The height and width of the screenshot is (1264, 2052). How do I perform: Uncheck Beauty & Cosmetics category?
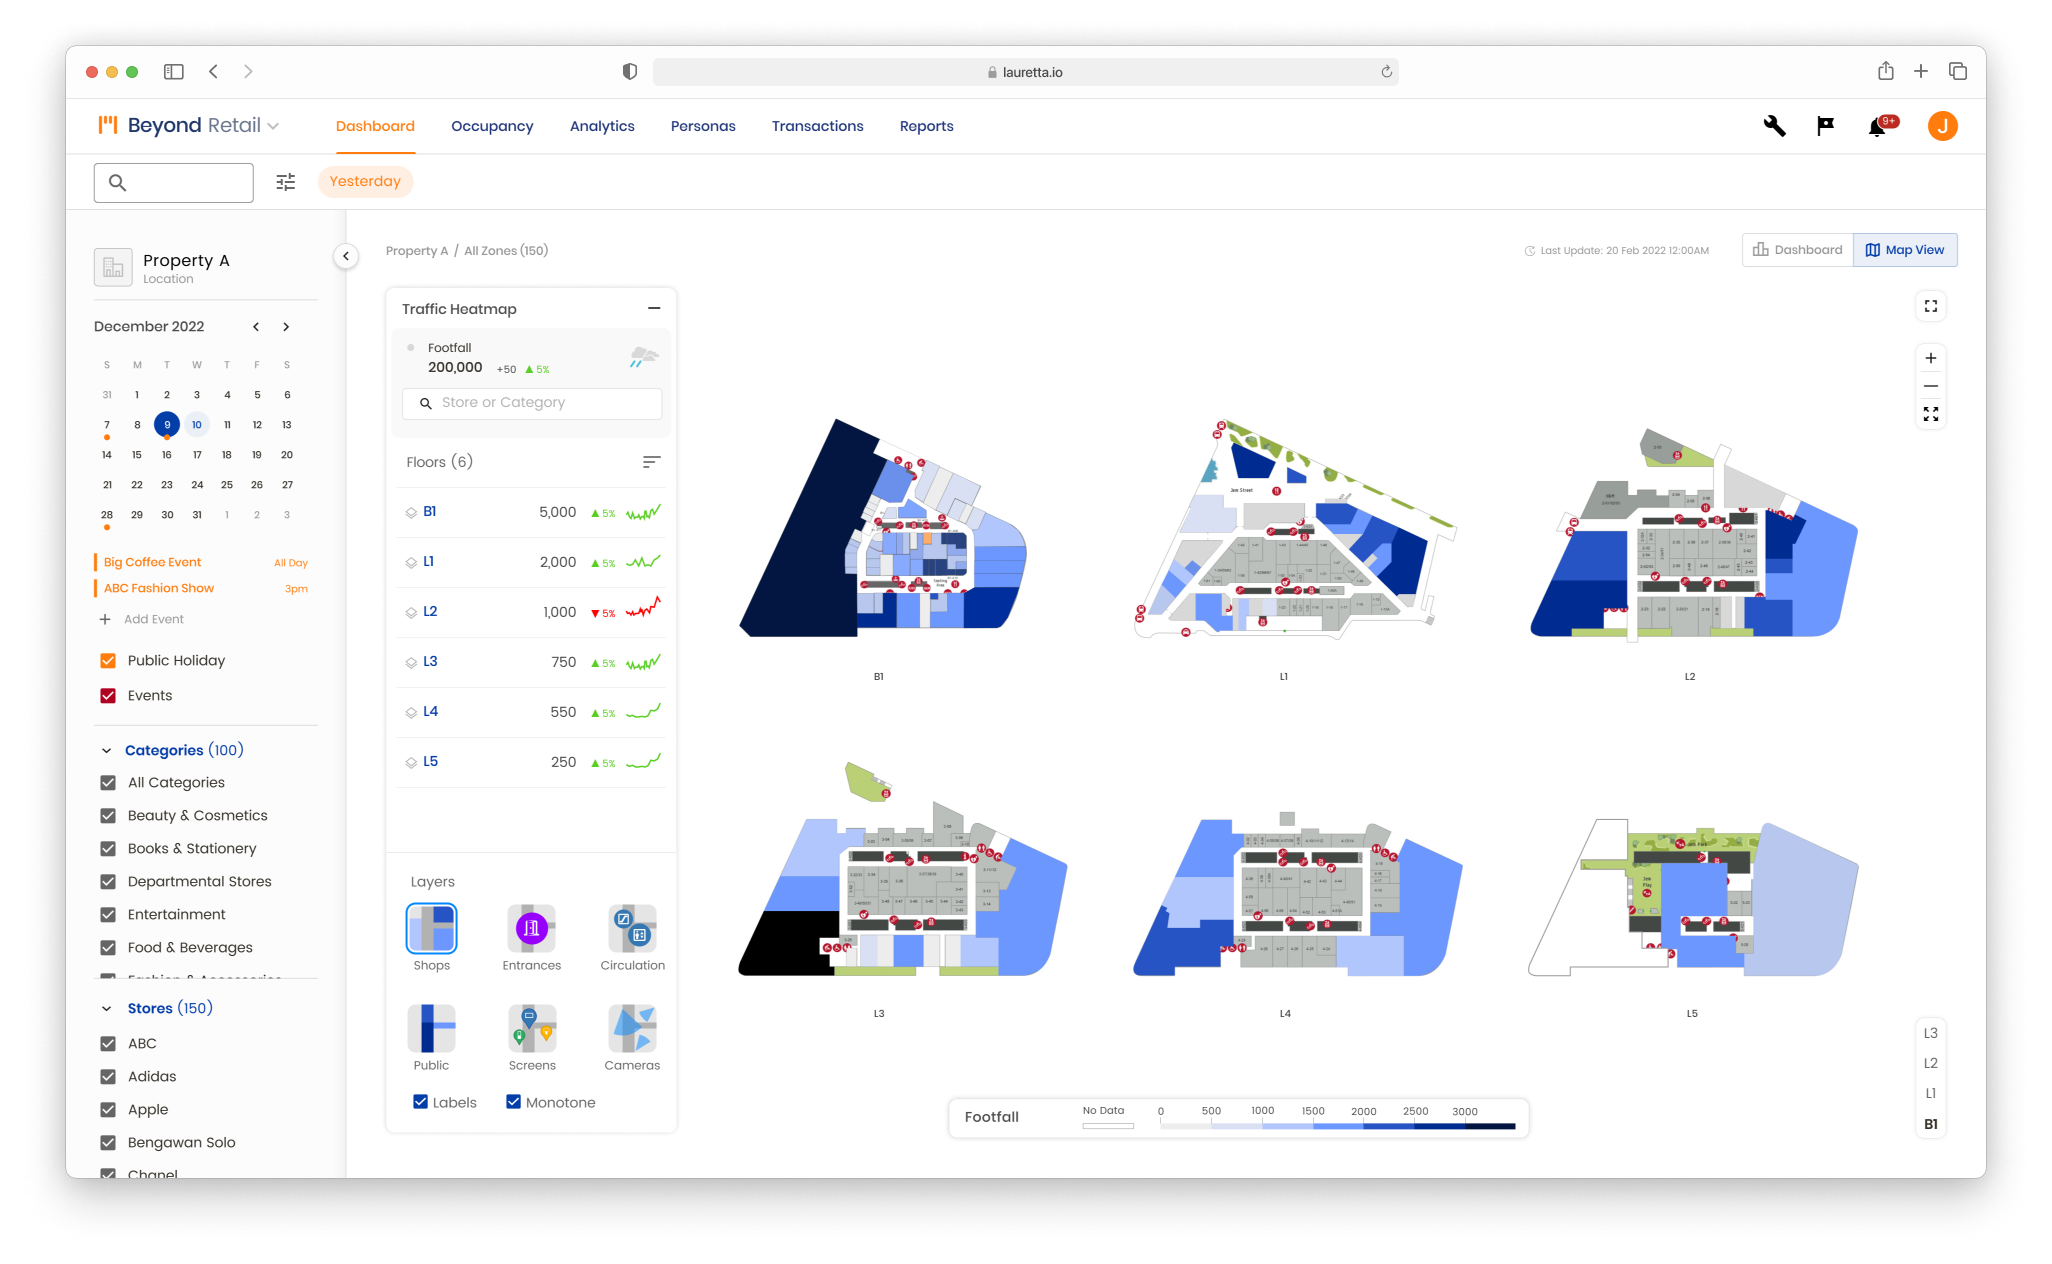pos(108,816)
